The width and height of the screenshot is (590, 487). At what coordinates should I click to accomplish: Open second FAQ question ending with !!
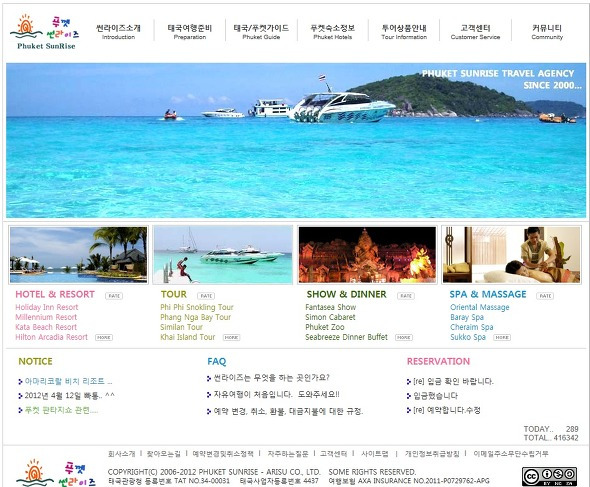click(x=276, y=394)
